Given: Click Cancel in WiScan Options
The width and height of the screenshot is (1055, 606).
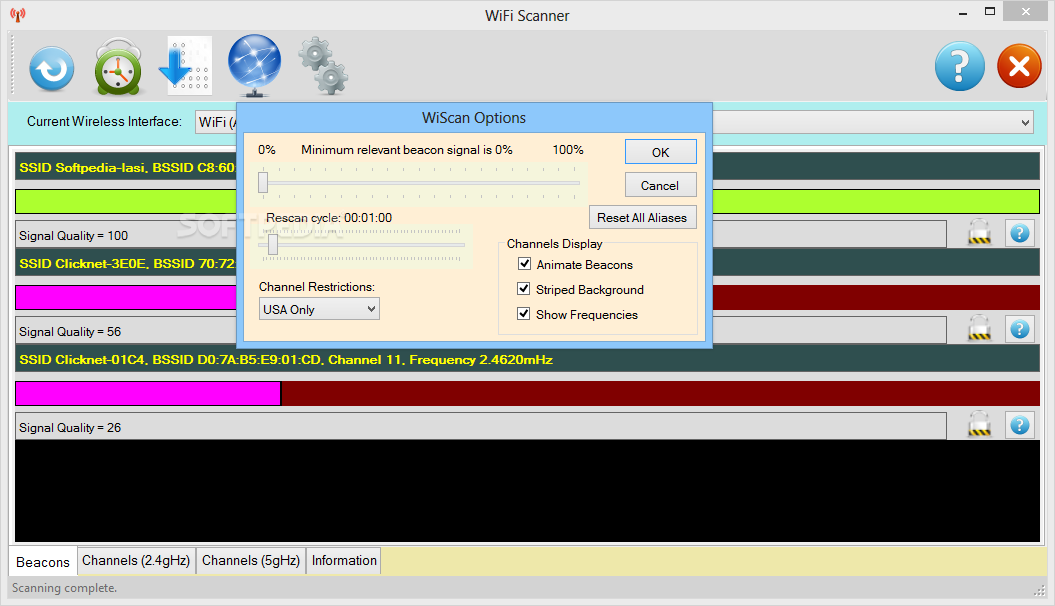Looking at the screenshot, I should pos(660,185).
